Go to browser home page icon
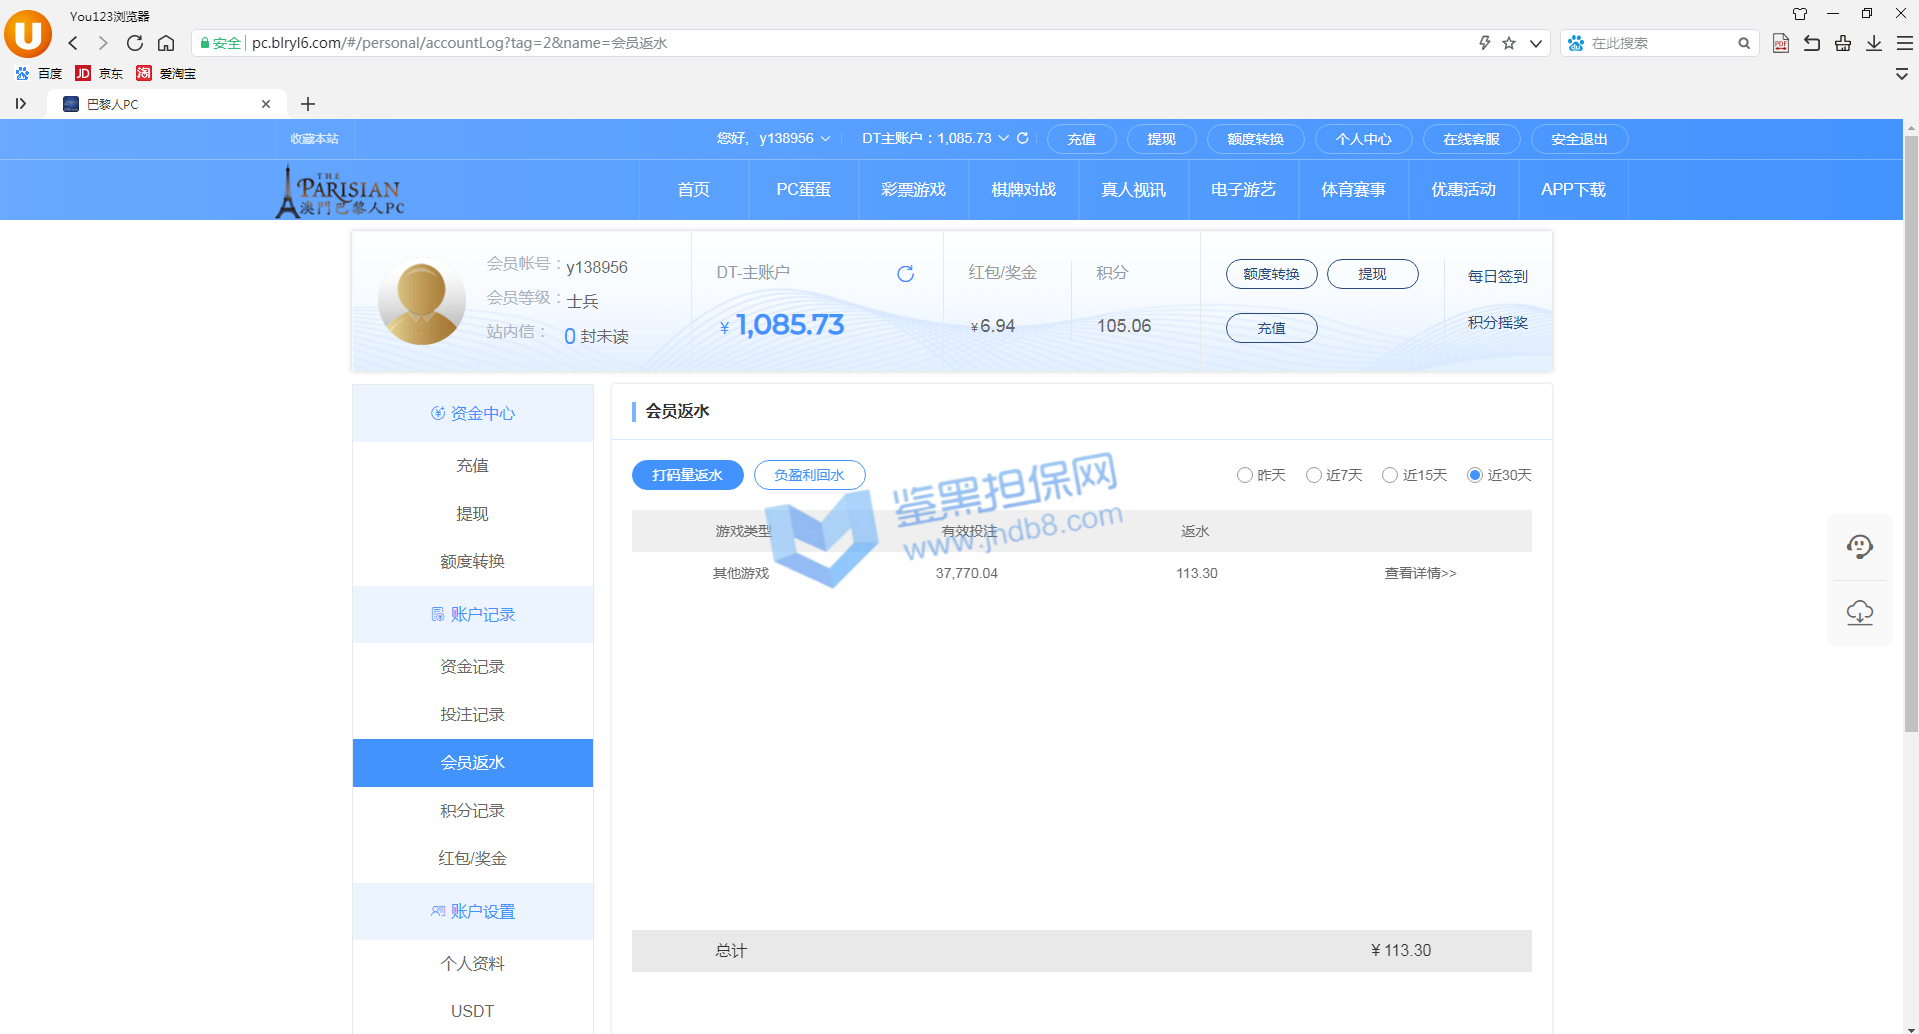Viewport: 1919px width, 1034px height. pos(166,43)
